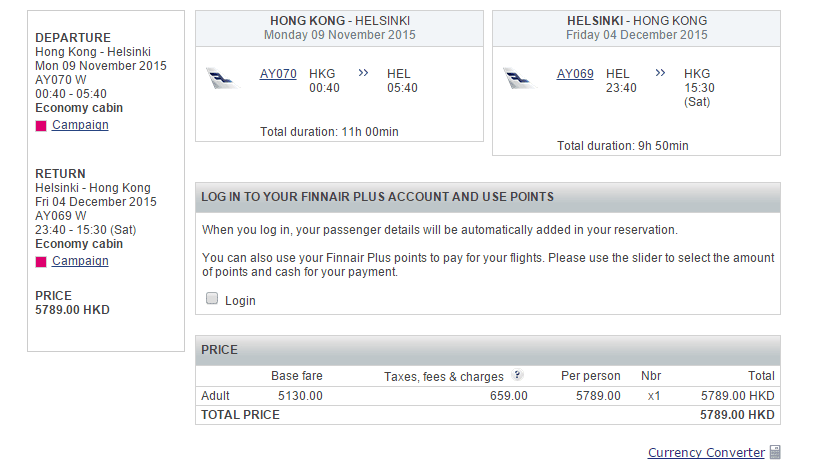Viewport: 826px width, 472px height.
Task: Open help icon next to Taxes, fees & charges
Action: 517,376
